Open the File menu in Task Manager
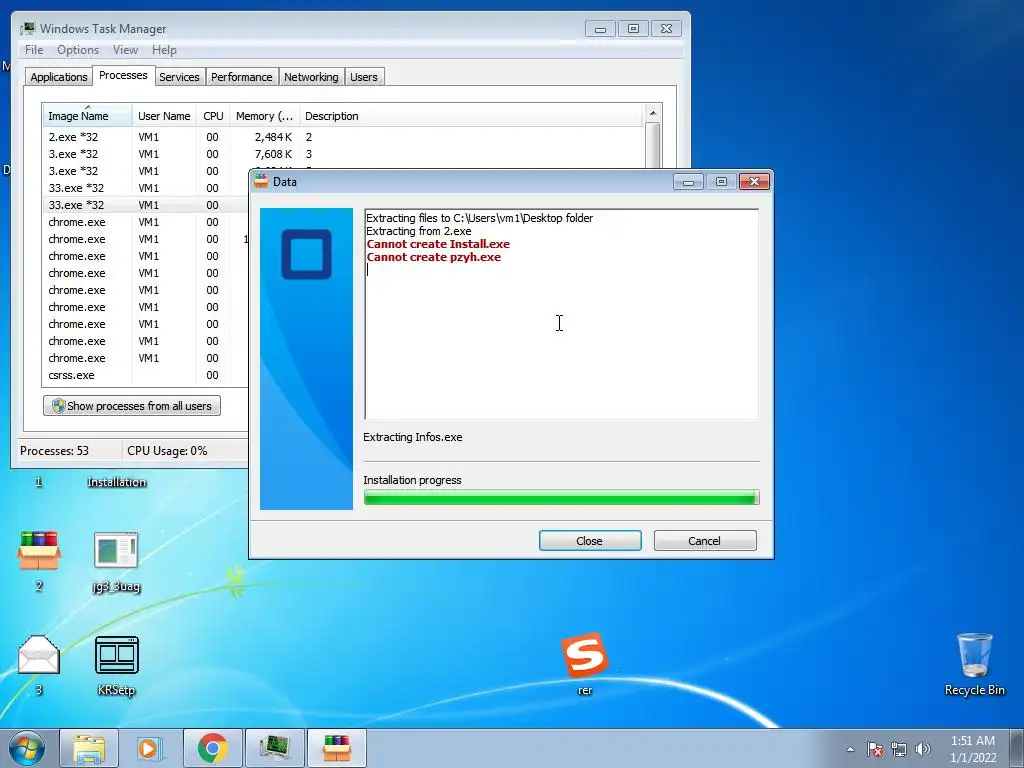 click(x=34, y=50)
